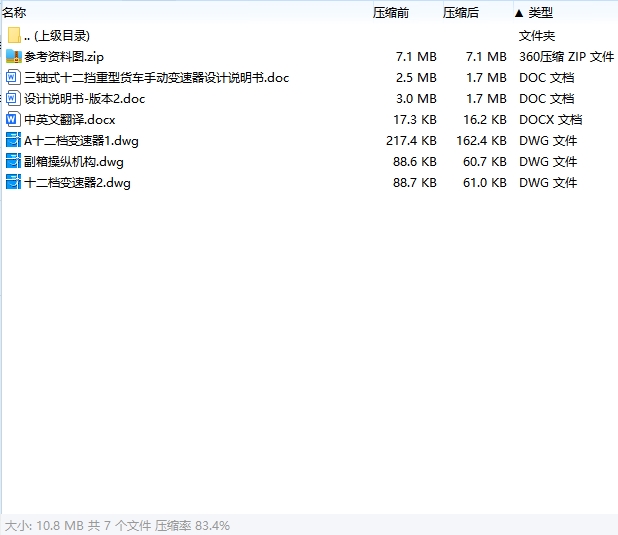Click the 17.3 KB original size cell
This screenshot has height=535, width=618.
tap(415, 119)
